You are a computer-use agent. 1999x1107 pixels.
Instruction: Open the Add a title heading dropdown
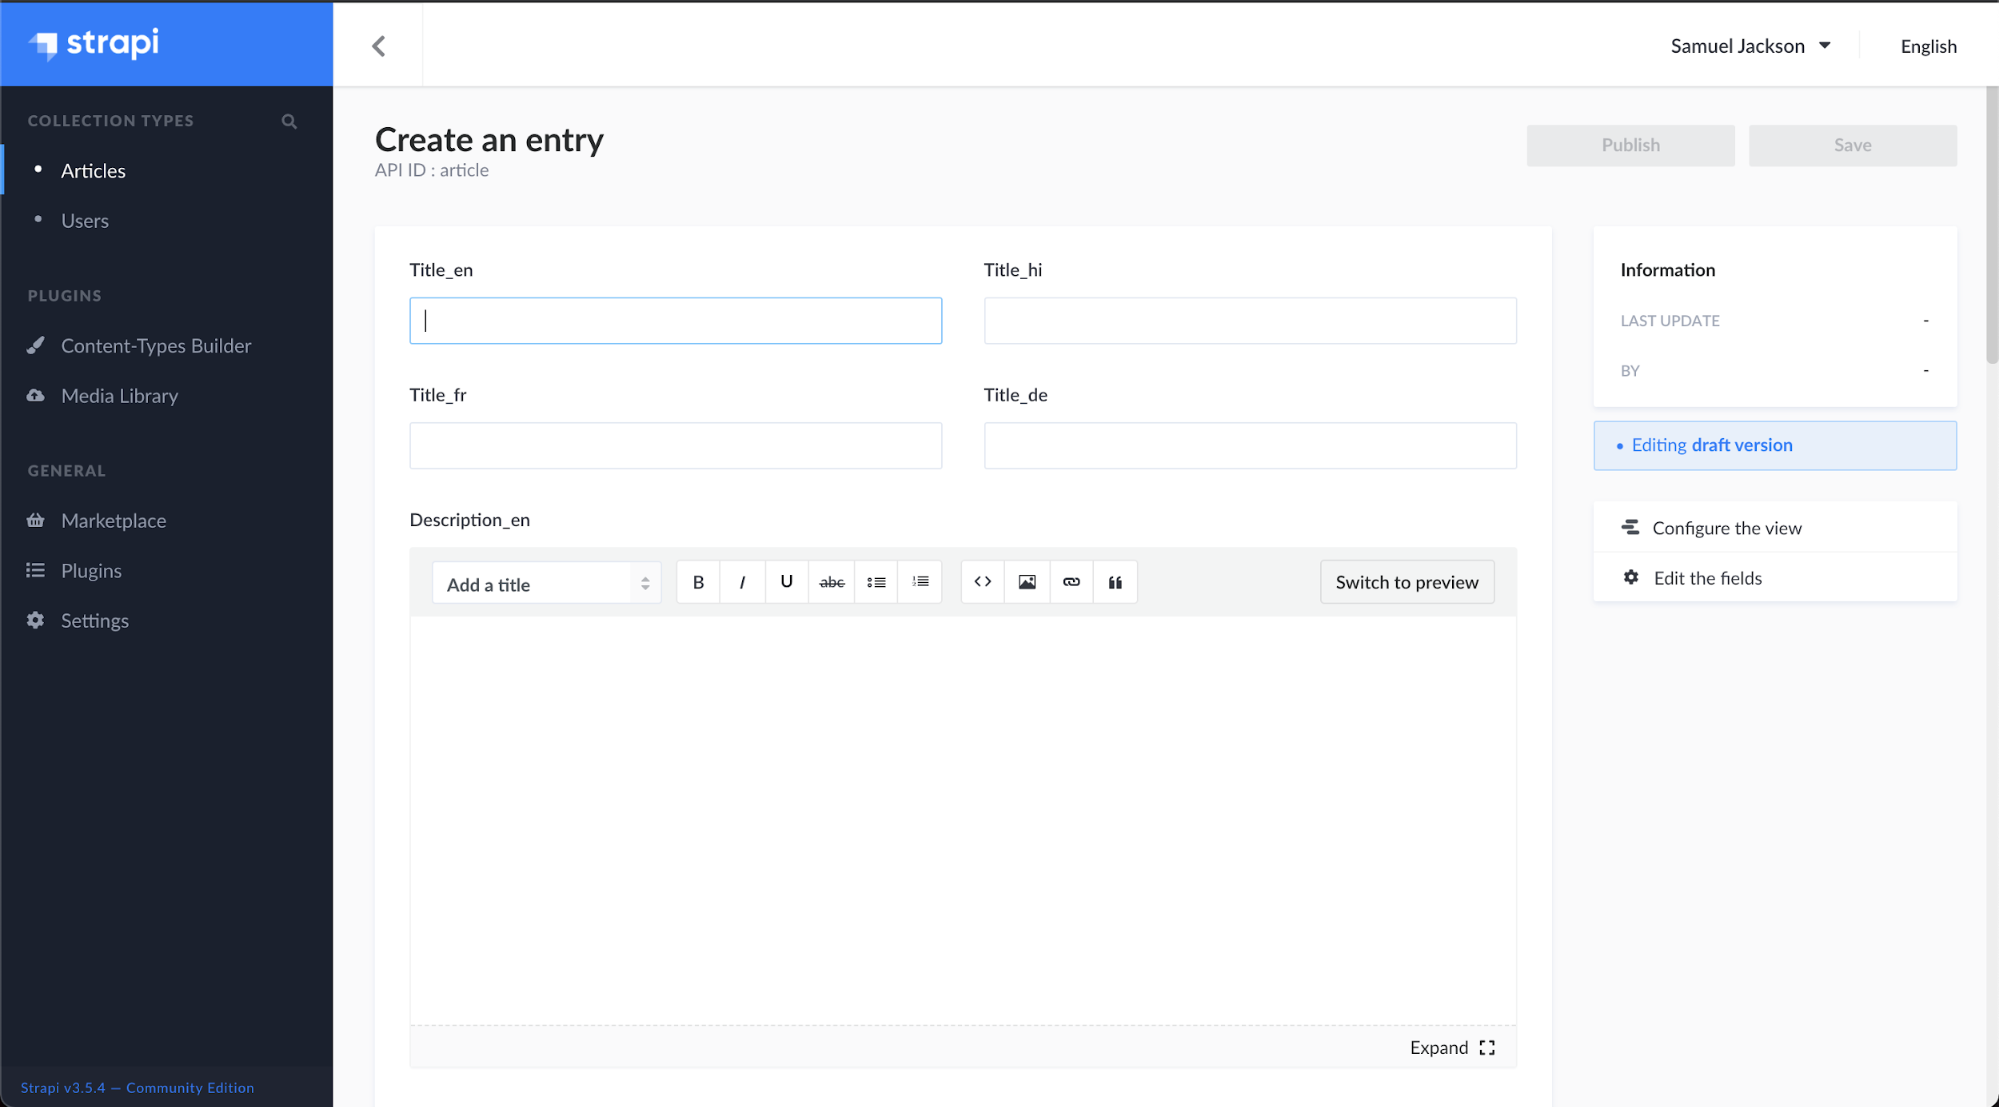(545, 583)
